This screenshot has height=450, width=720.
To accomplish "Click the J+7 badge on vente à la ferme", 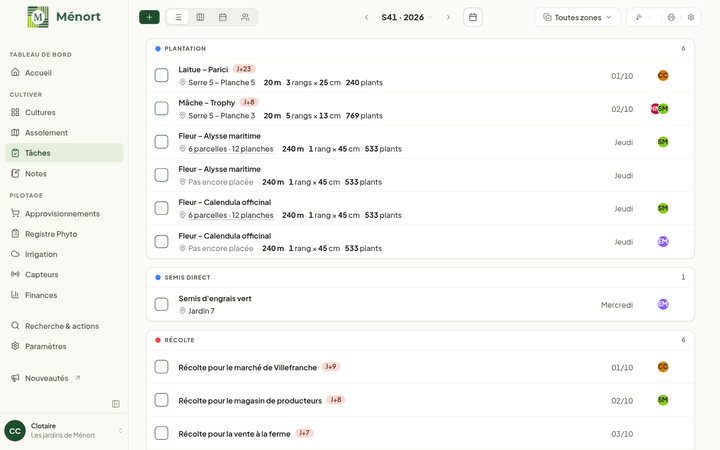I will click(x=304, y=433).
